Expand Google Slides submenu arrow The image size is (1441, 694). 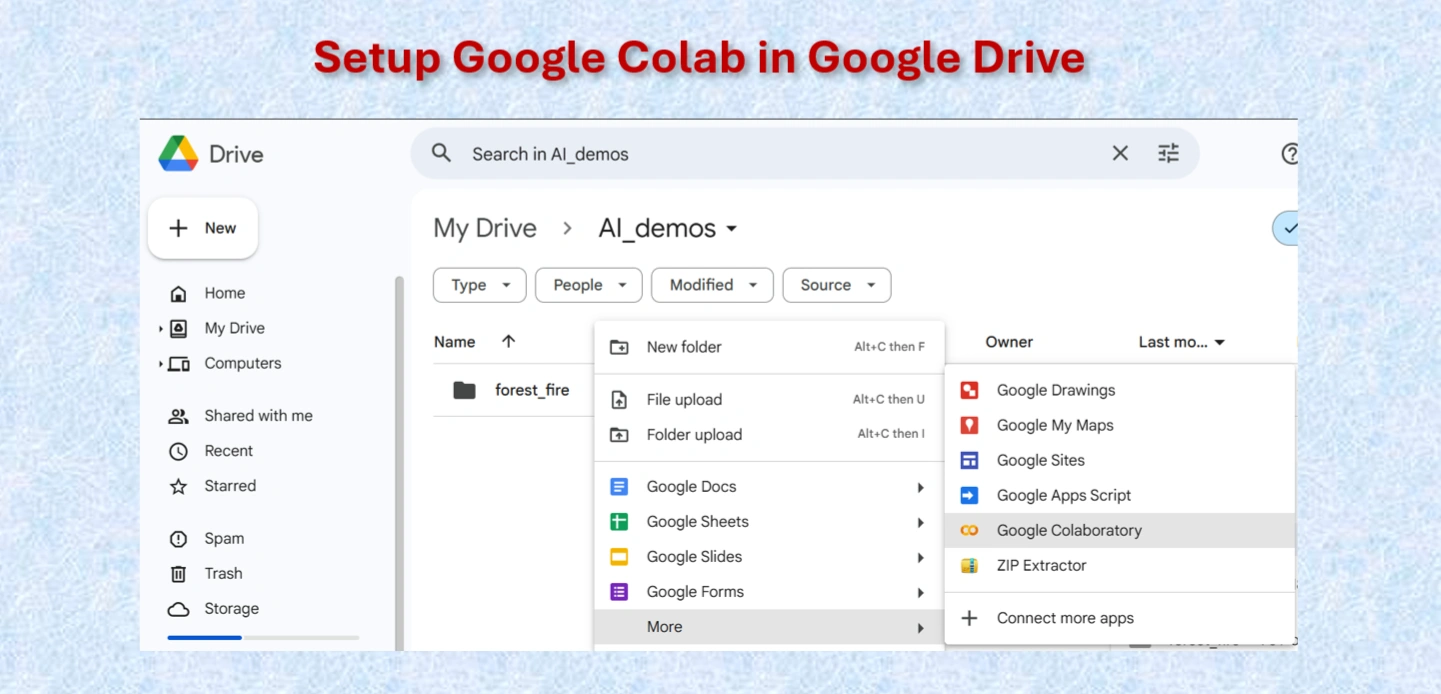pos(920,557)
